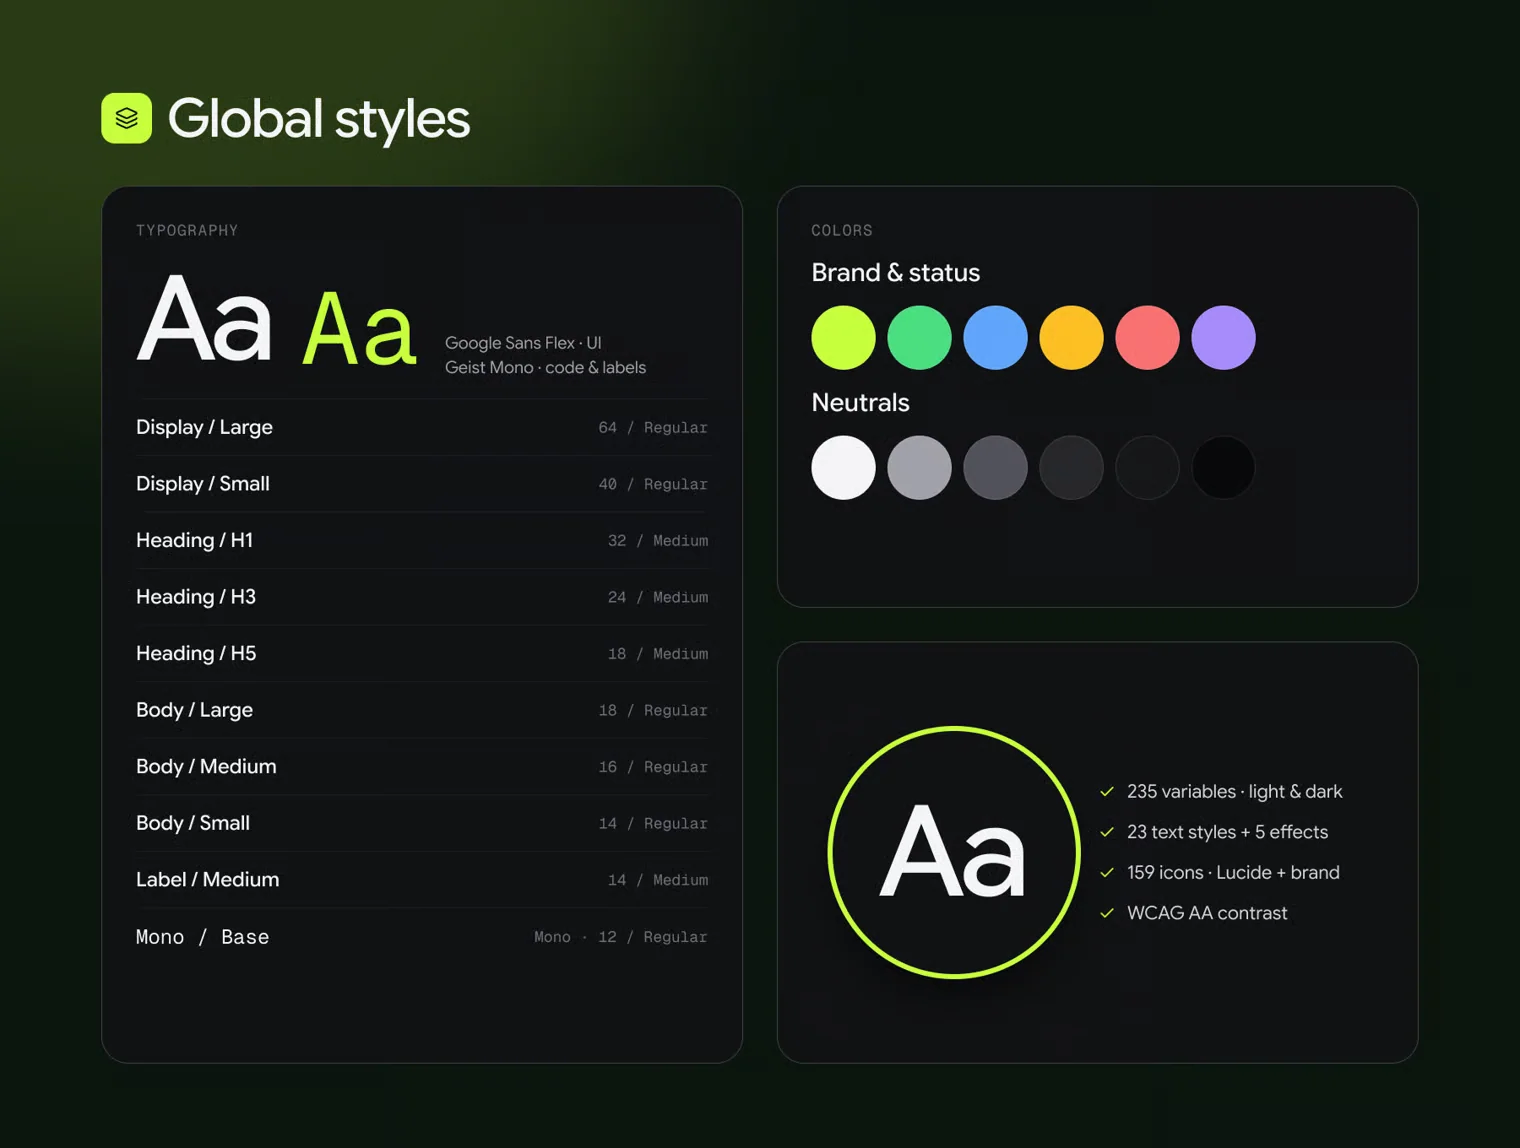Click the checkmark beside 235 variables
Screen dimensions: 1520x1148
(x=1107, y=791)
